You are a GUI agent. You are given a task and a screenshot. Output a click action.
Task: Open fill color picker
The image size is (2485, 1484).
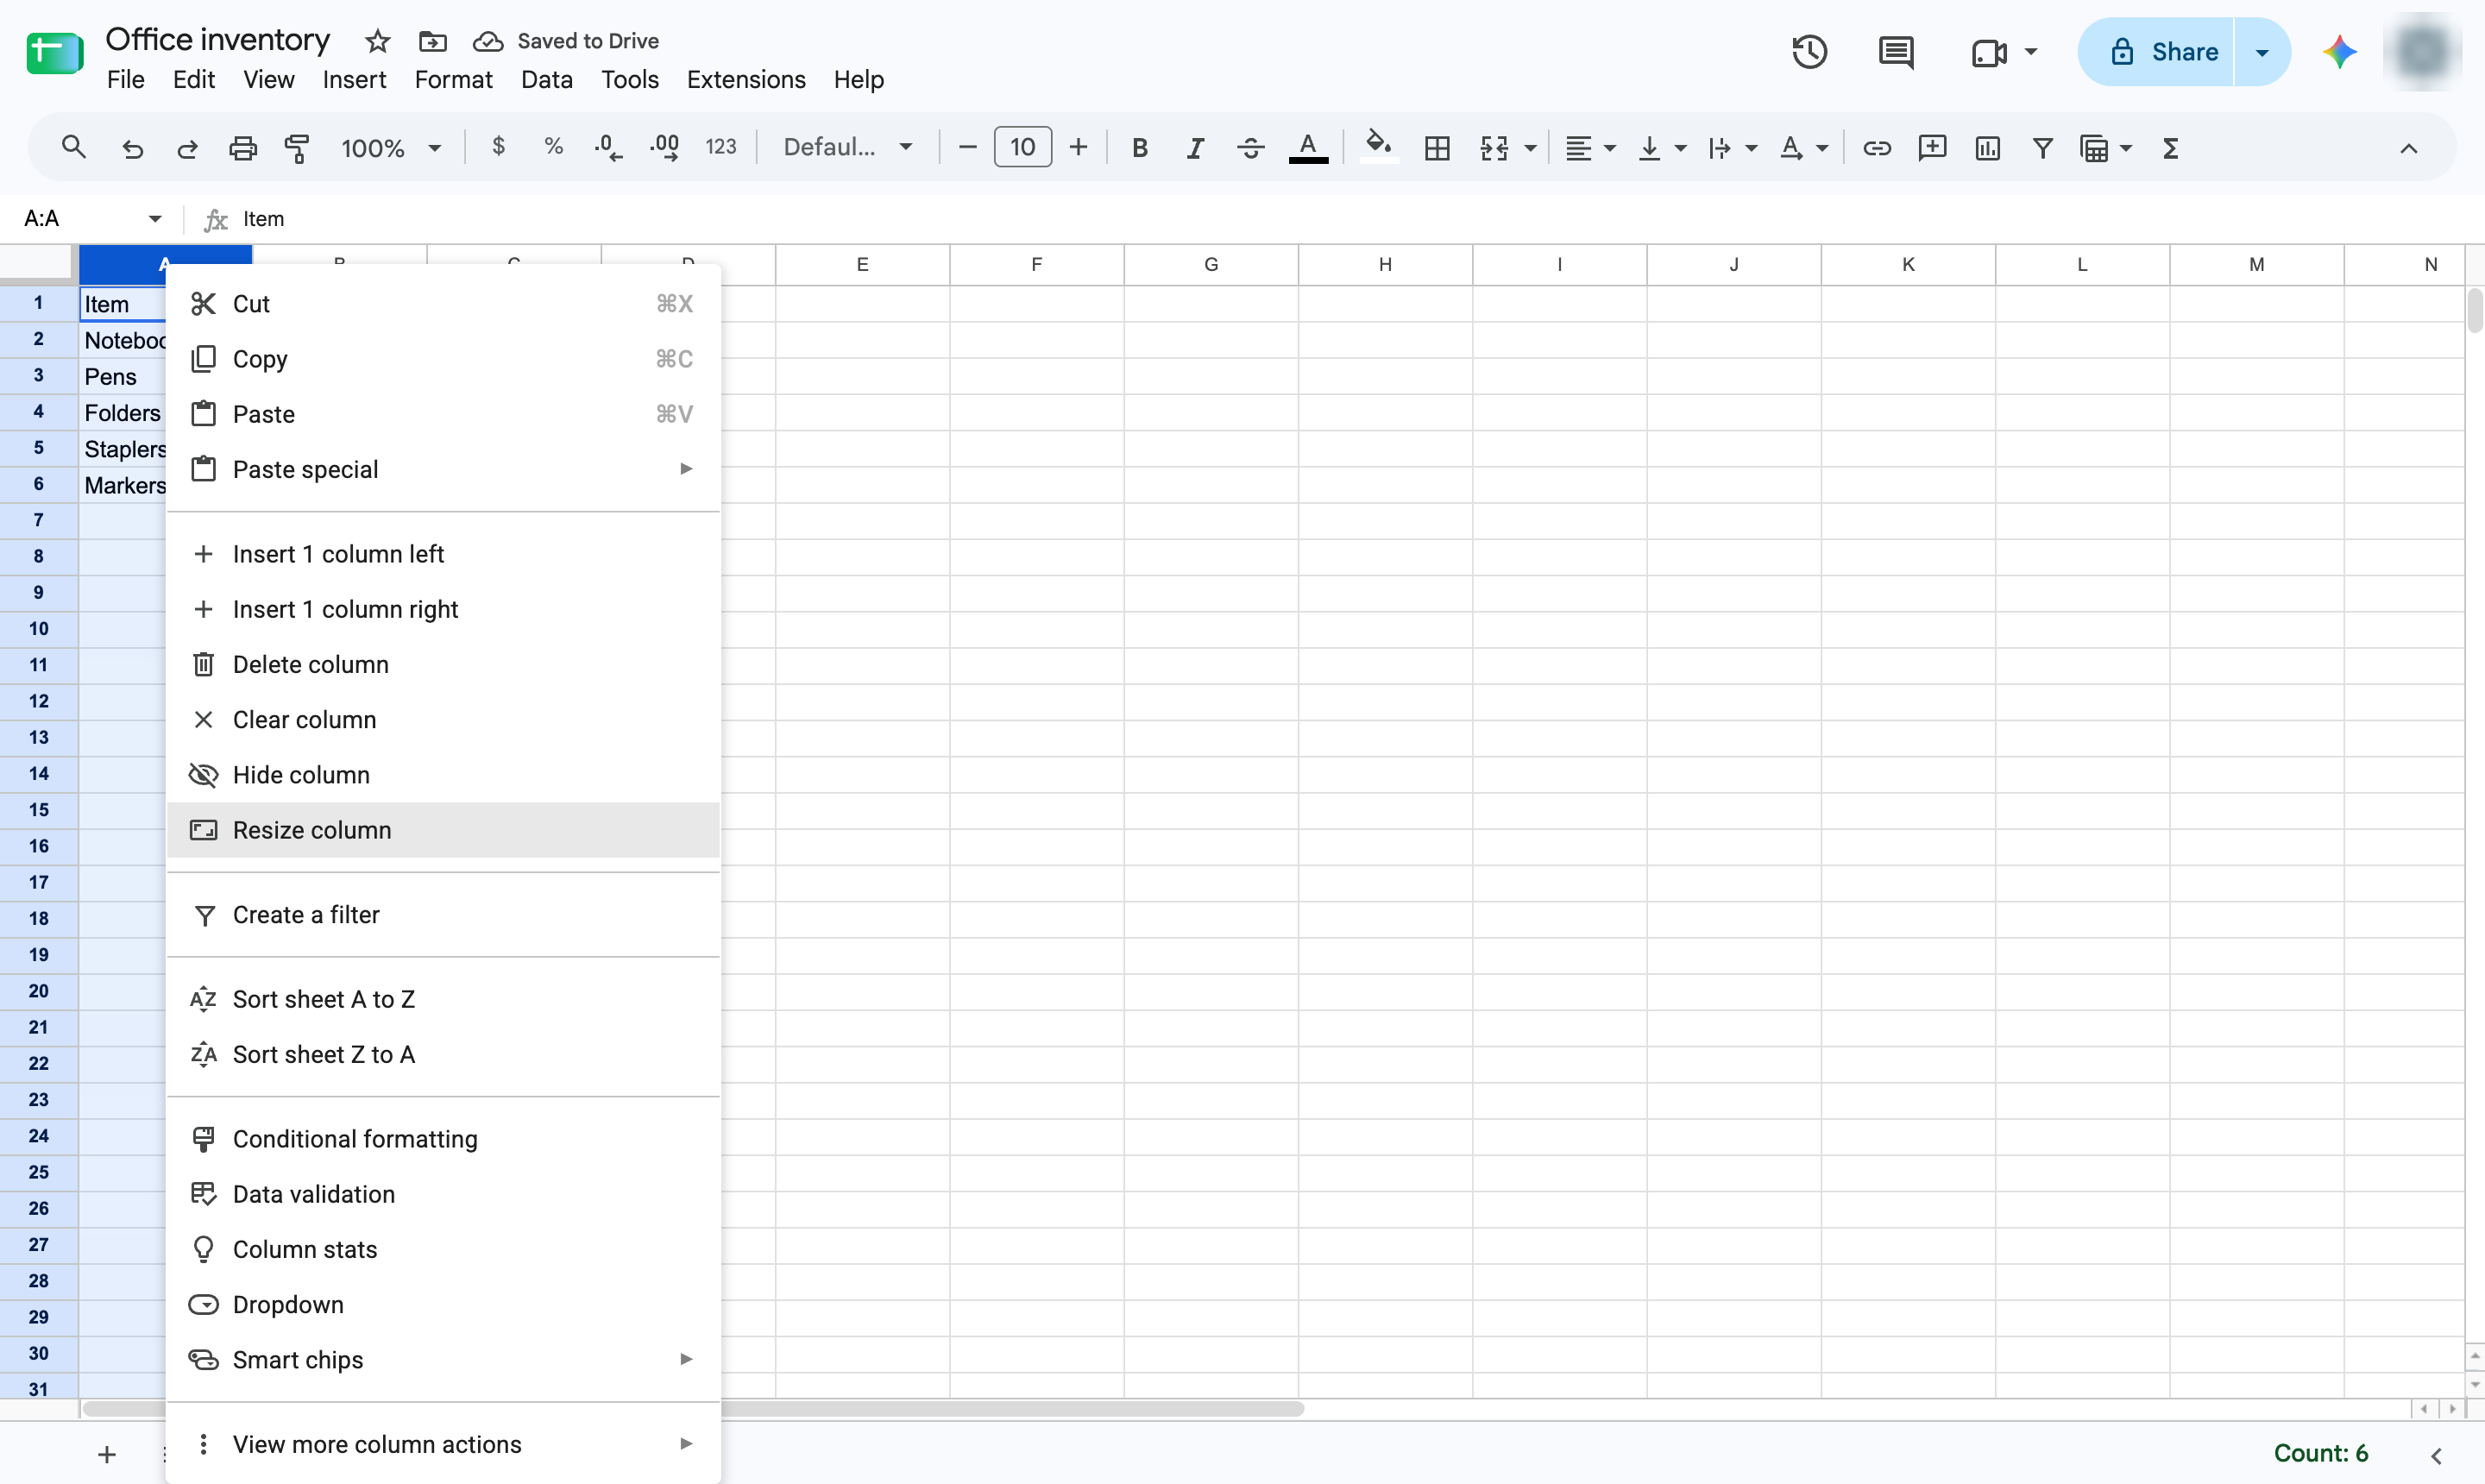click(1379, 148)
